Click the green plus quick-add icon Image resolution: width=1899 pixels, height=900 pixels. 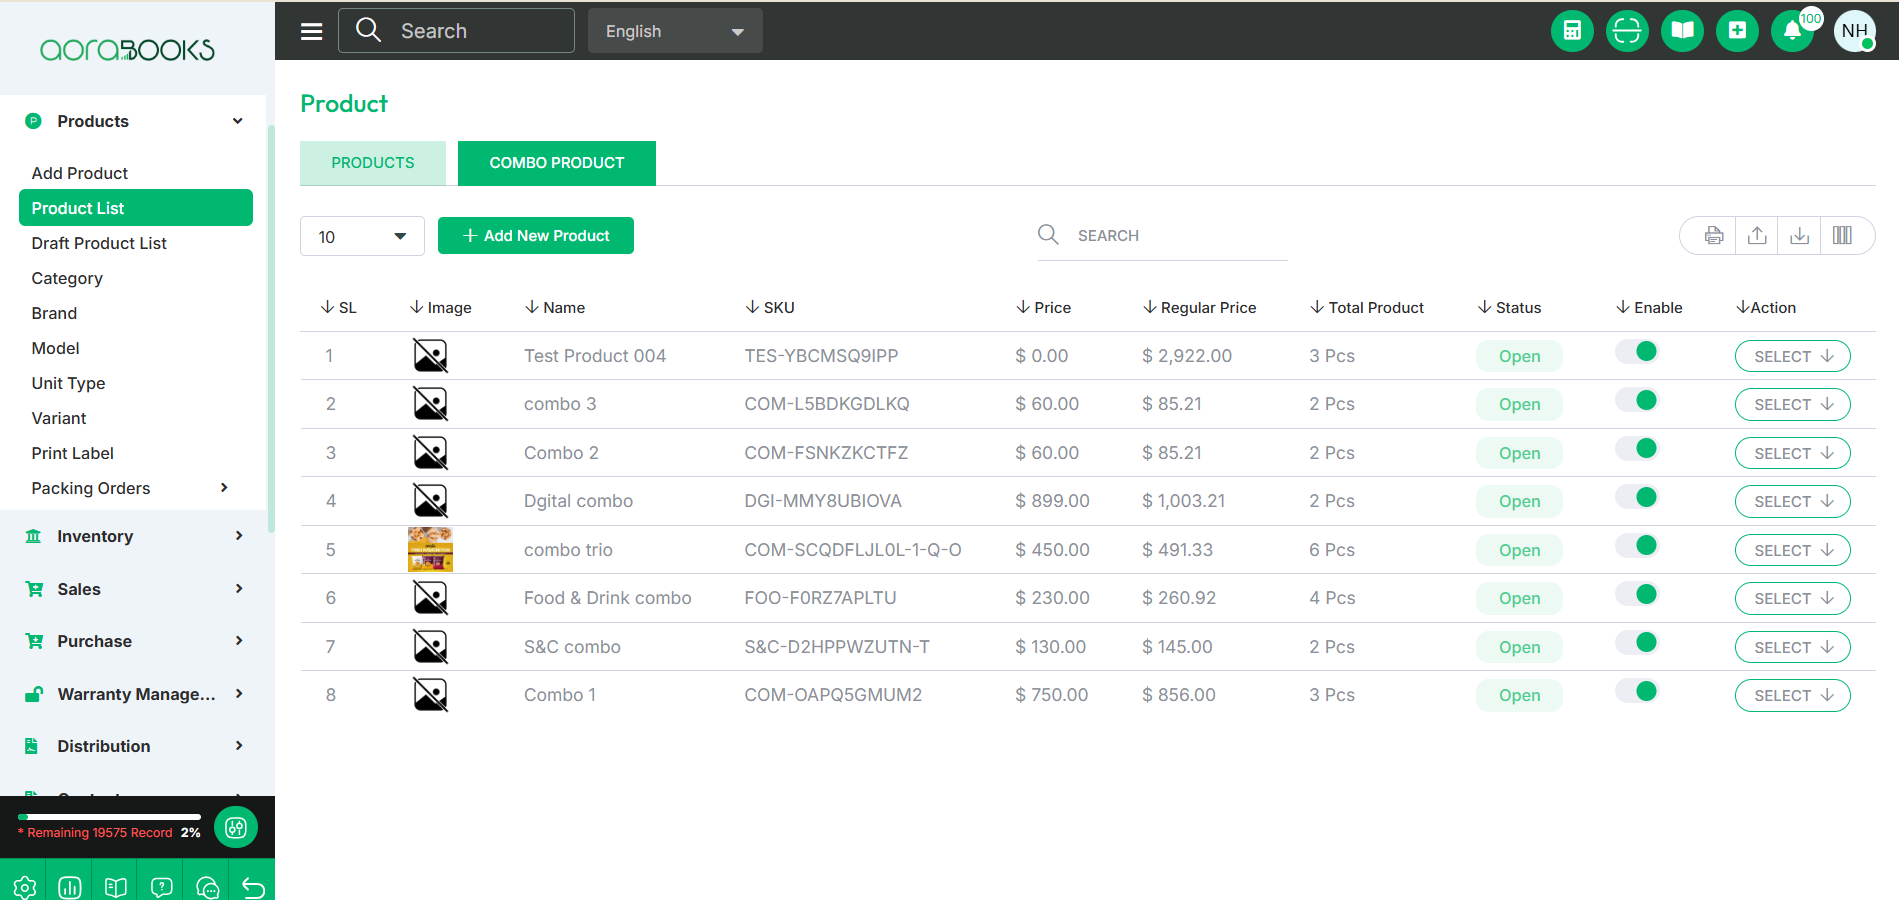[x=1737, y=31]
